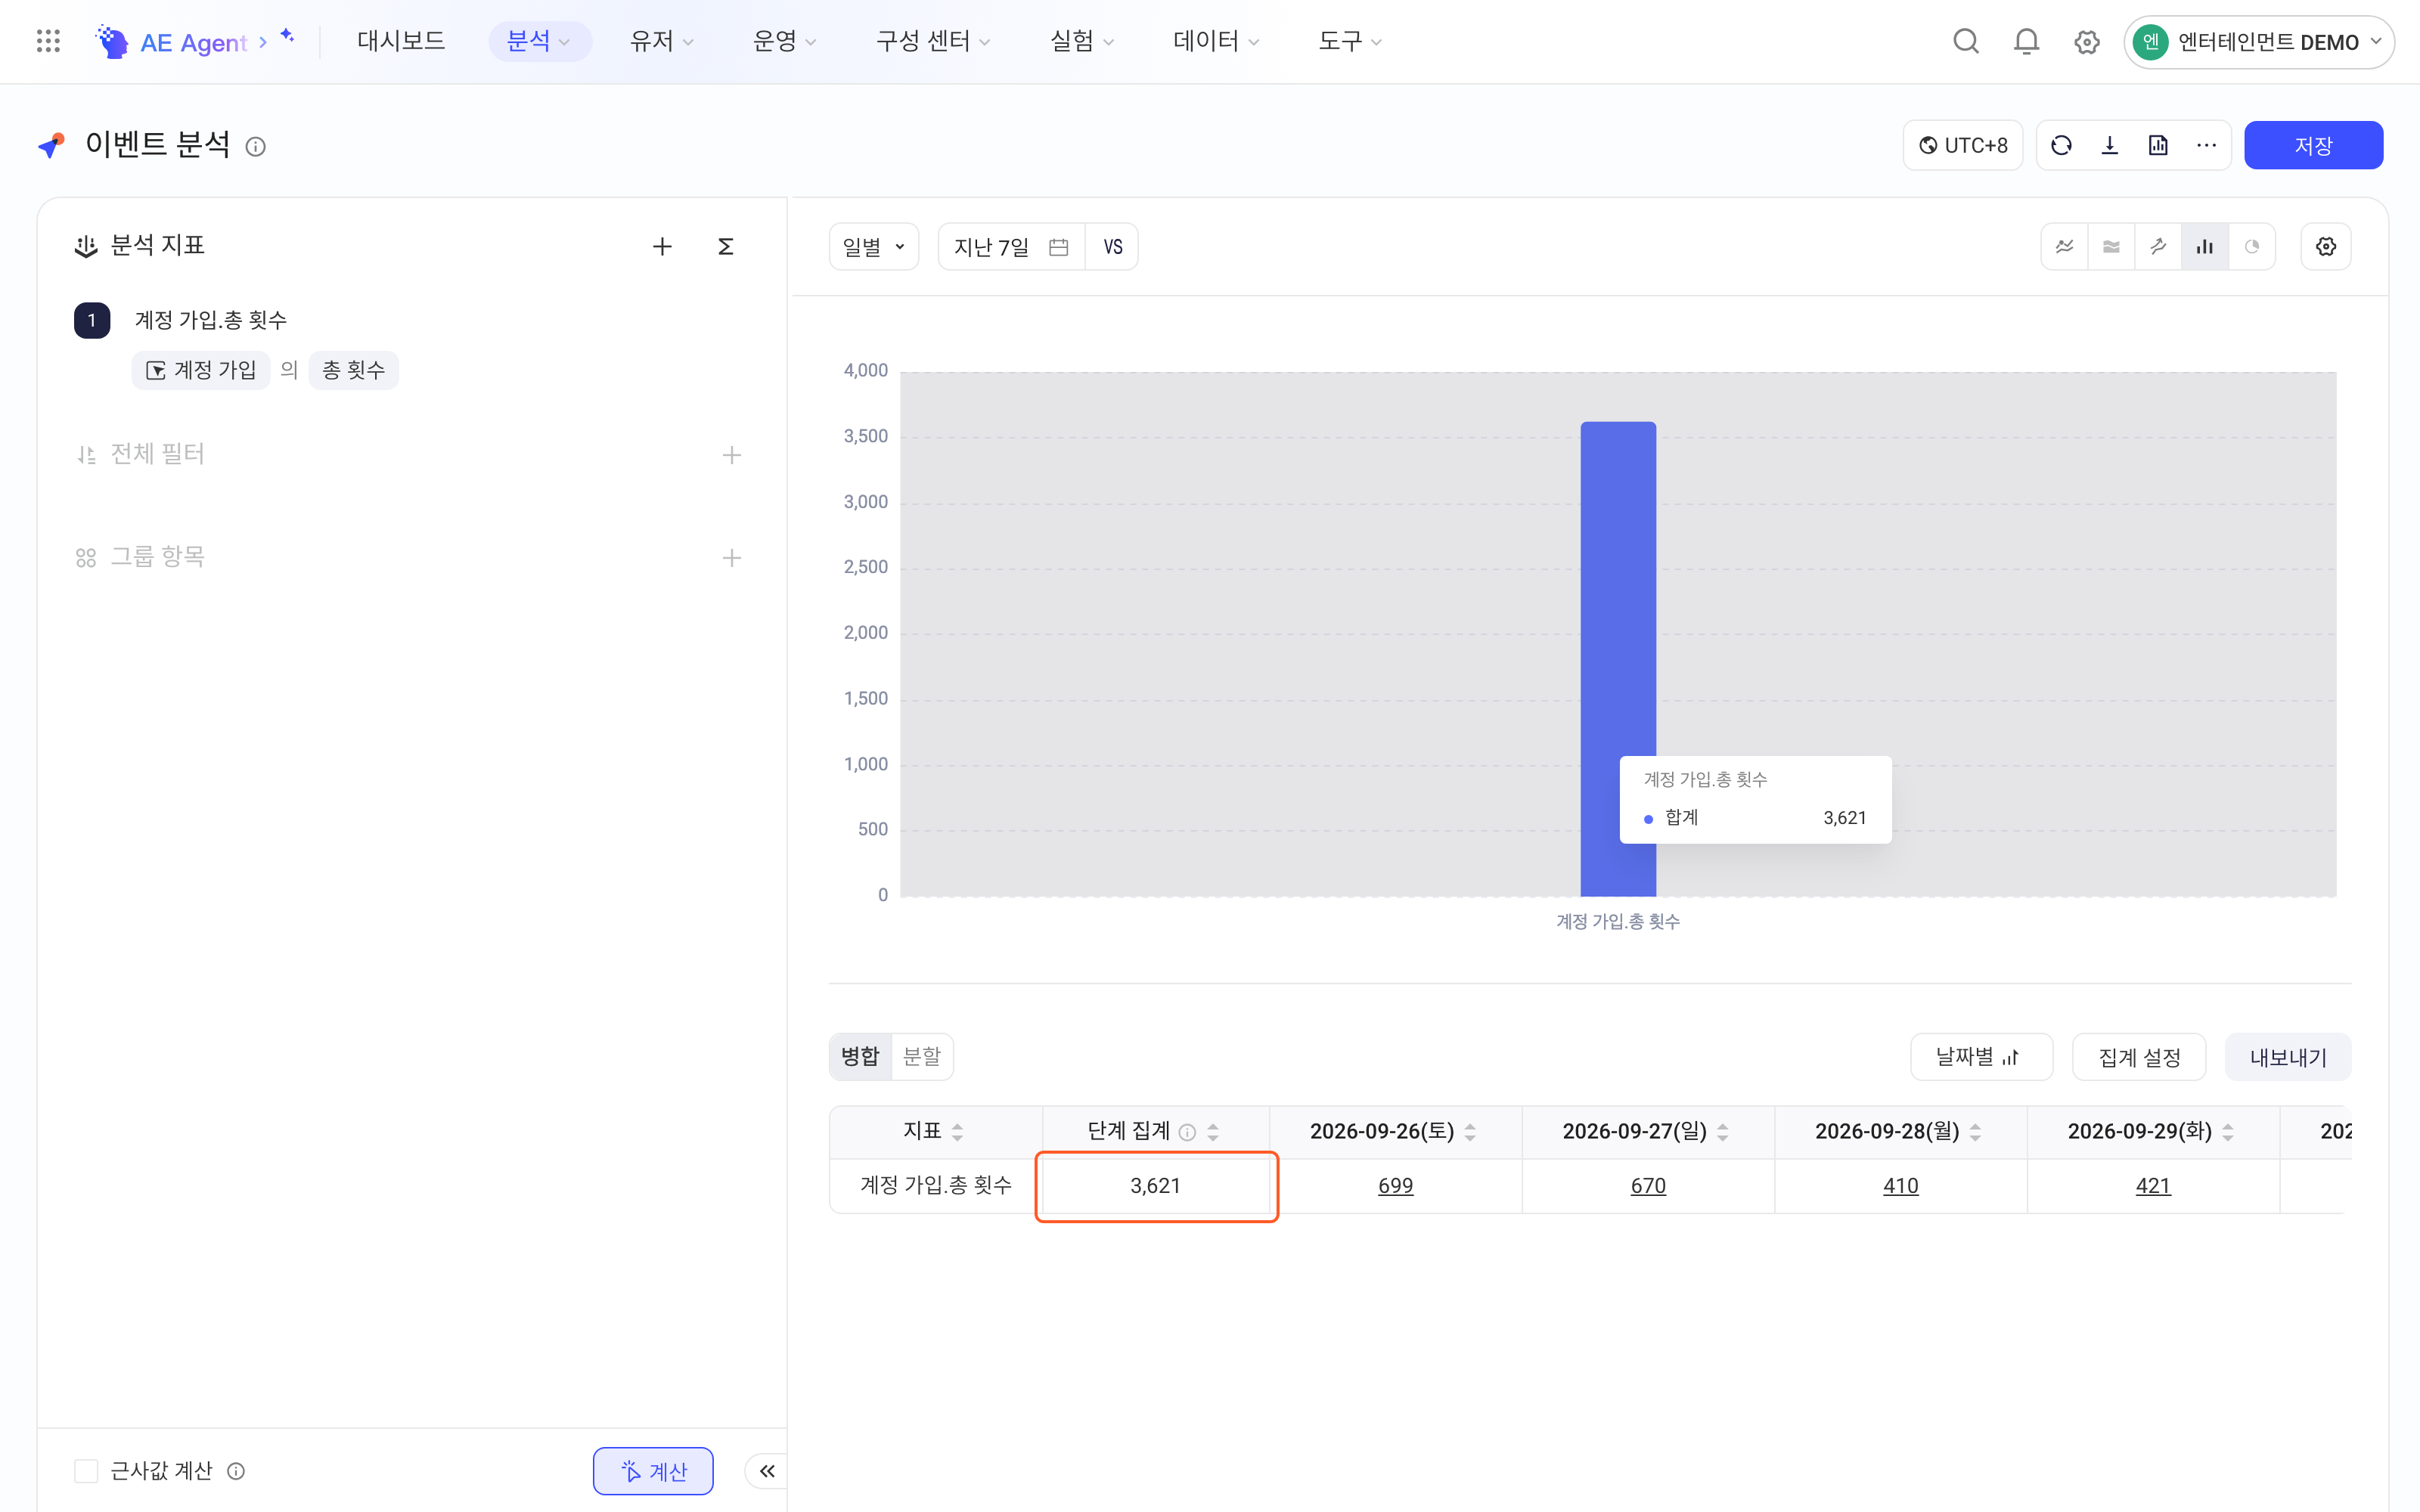This screenshot has width=2420, height=1512.
Task: Change timezone via UTC+8 selector
Action: point(1962,145)
